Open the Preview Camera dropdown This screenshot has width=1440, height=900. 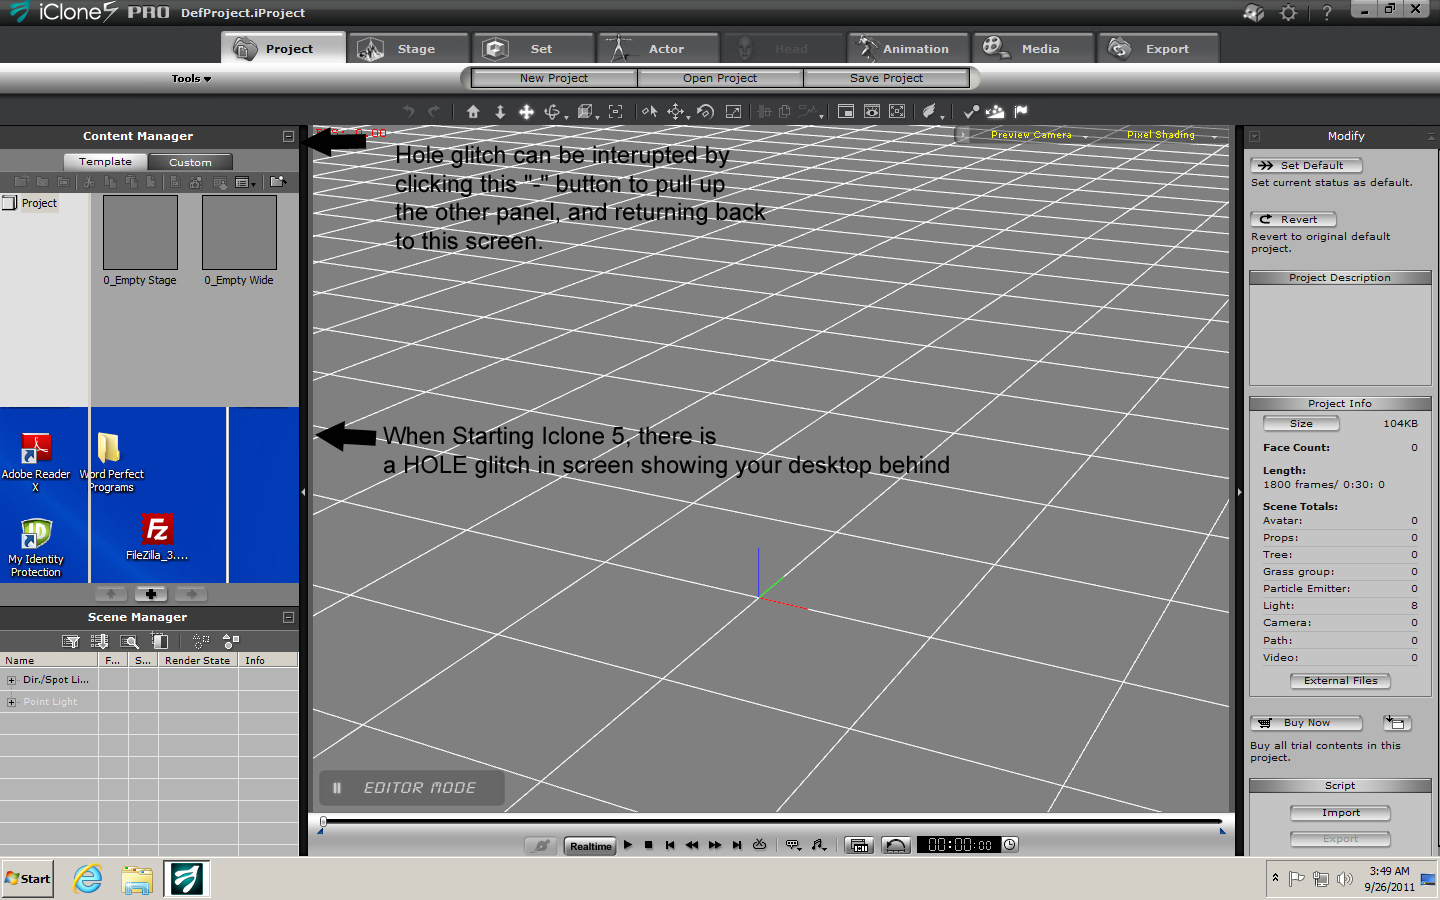click(1038, 135)
